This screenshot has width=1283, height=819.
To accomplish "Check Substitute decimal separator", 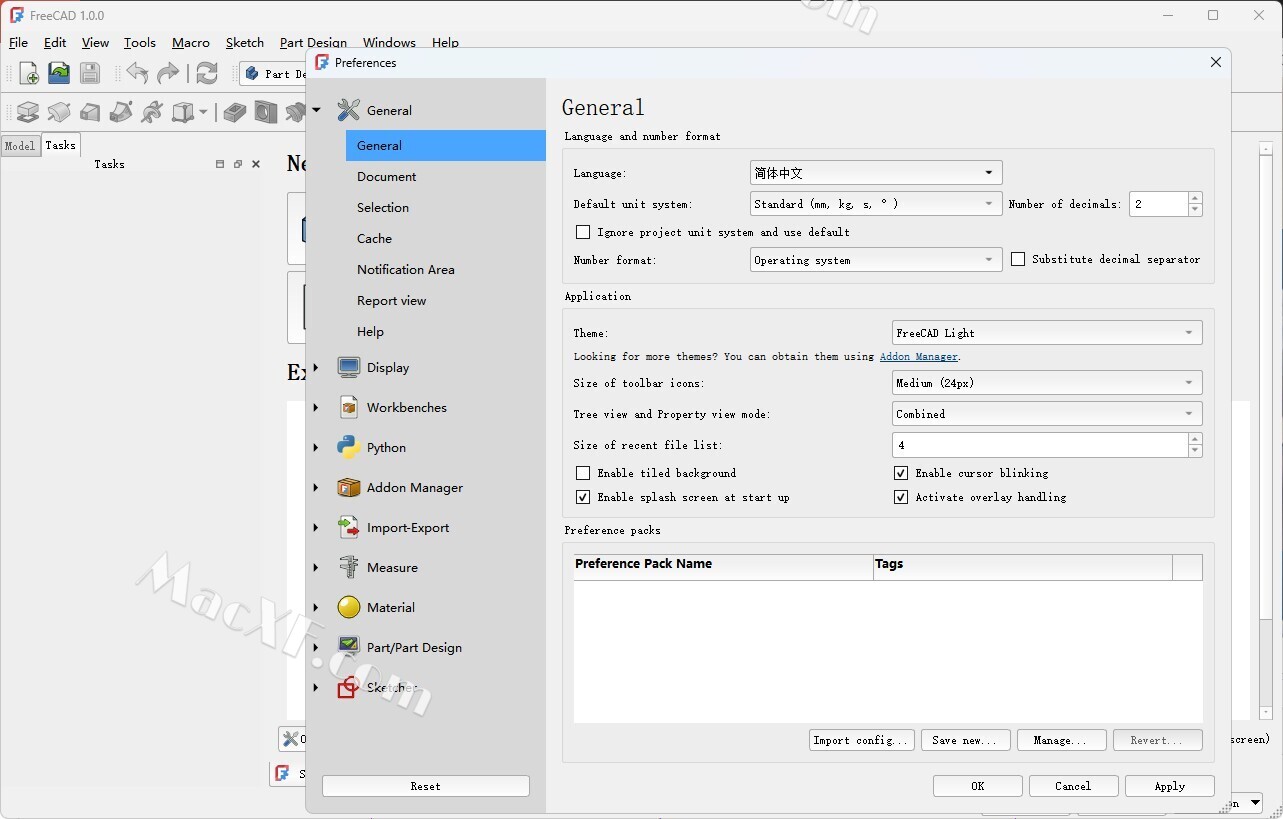I will pyautogui.click(x=1018, y=259).
